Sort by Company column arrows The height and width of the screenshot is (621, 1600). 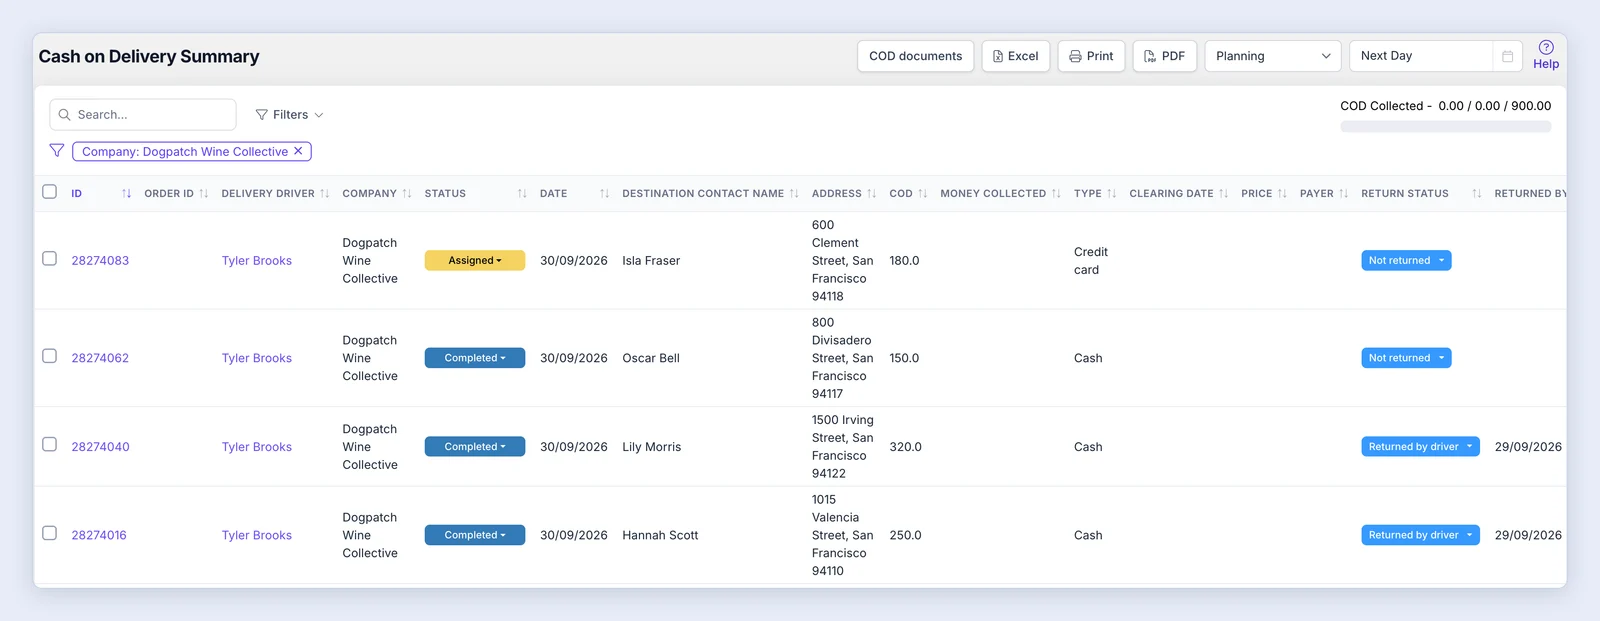(x=407, y=194)
